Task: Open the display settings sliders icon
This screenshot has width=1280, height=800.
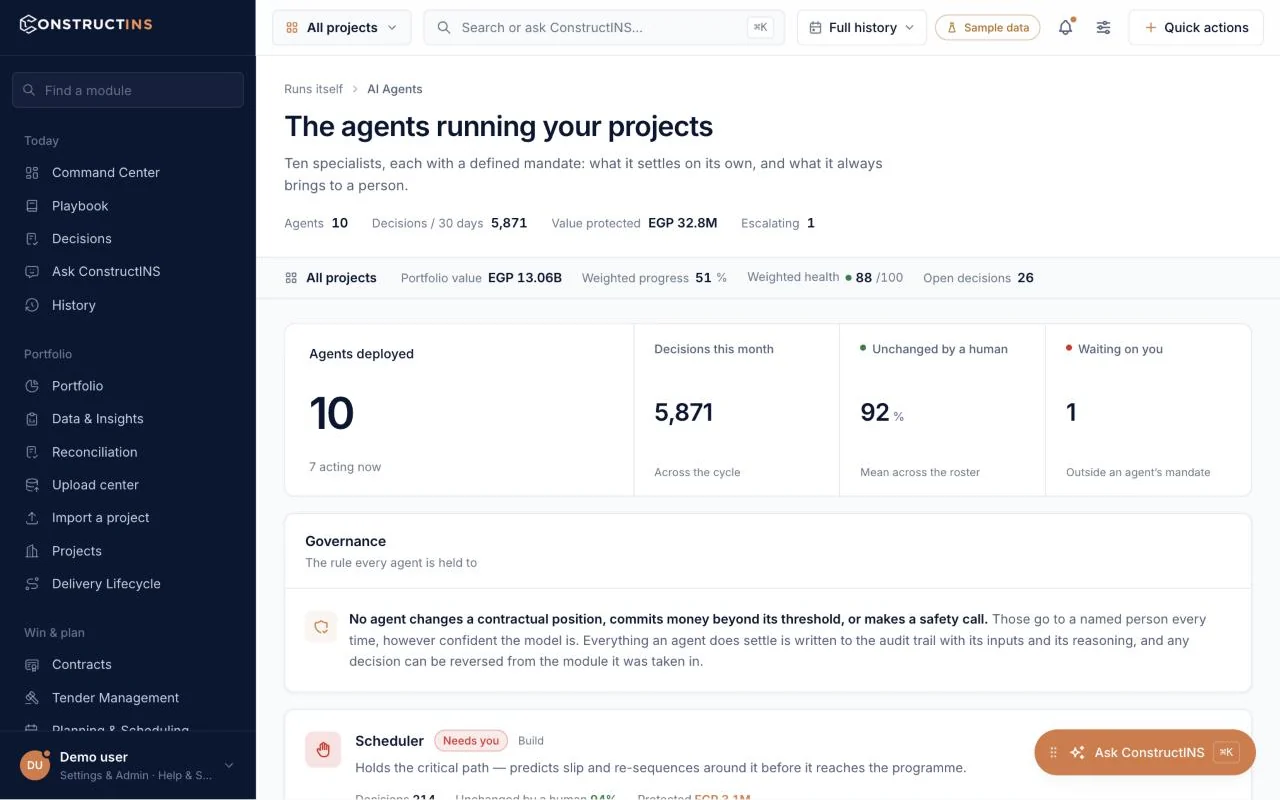Action: pos(1103,28)
